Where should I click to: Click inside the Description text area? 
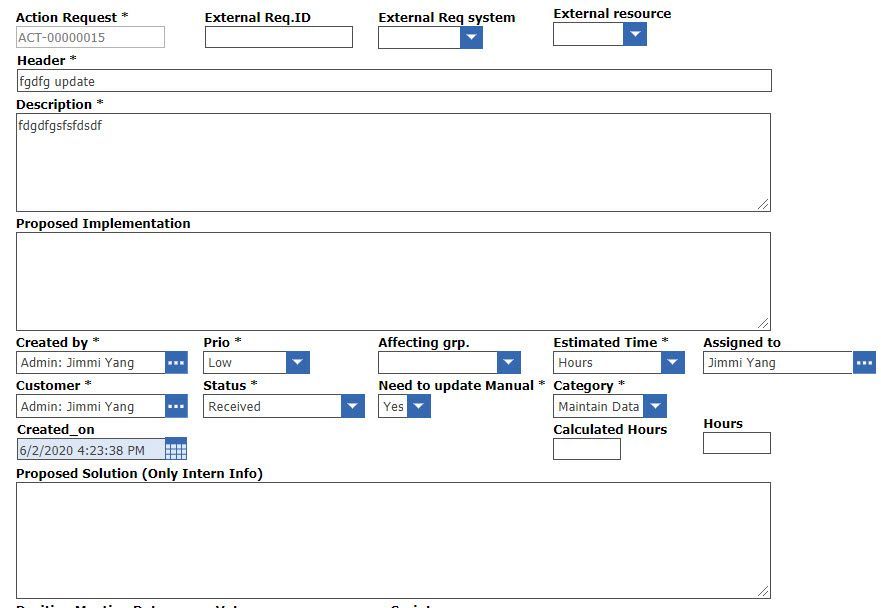pos(393,162)
